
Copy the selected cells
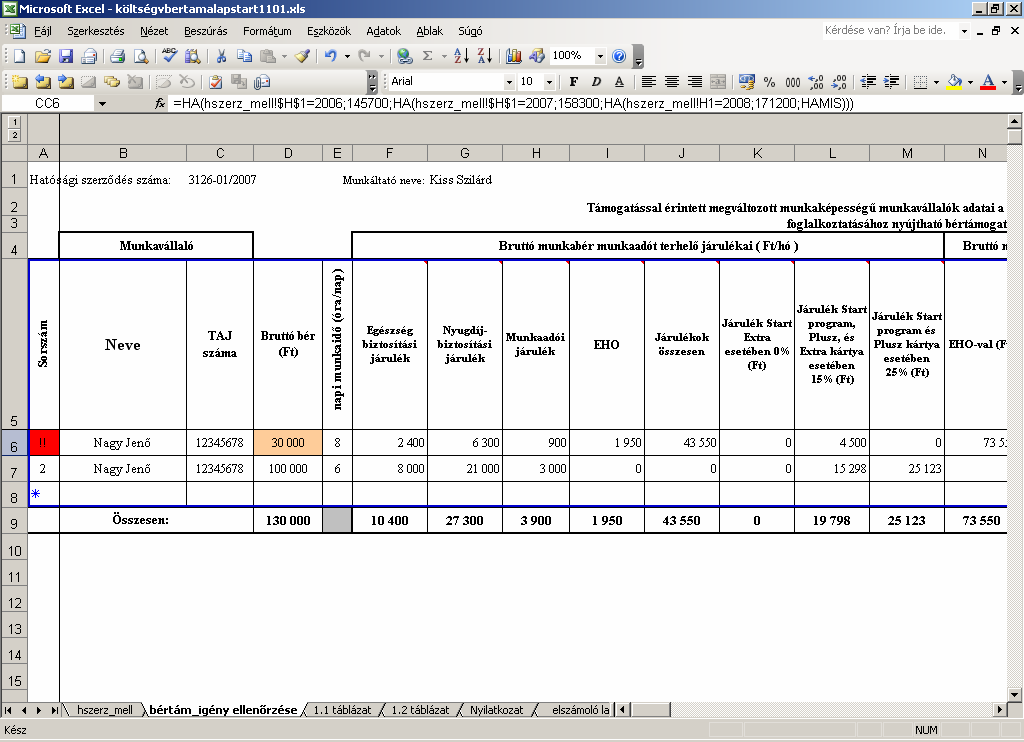(x=244, y=56)
